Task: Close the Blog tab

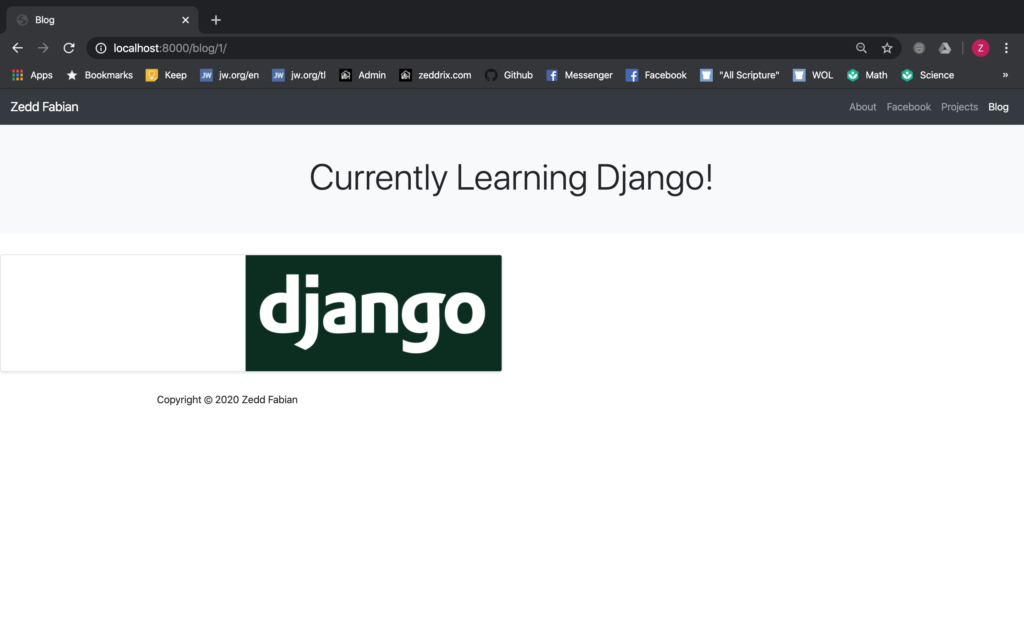Action: coord(185,20)
